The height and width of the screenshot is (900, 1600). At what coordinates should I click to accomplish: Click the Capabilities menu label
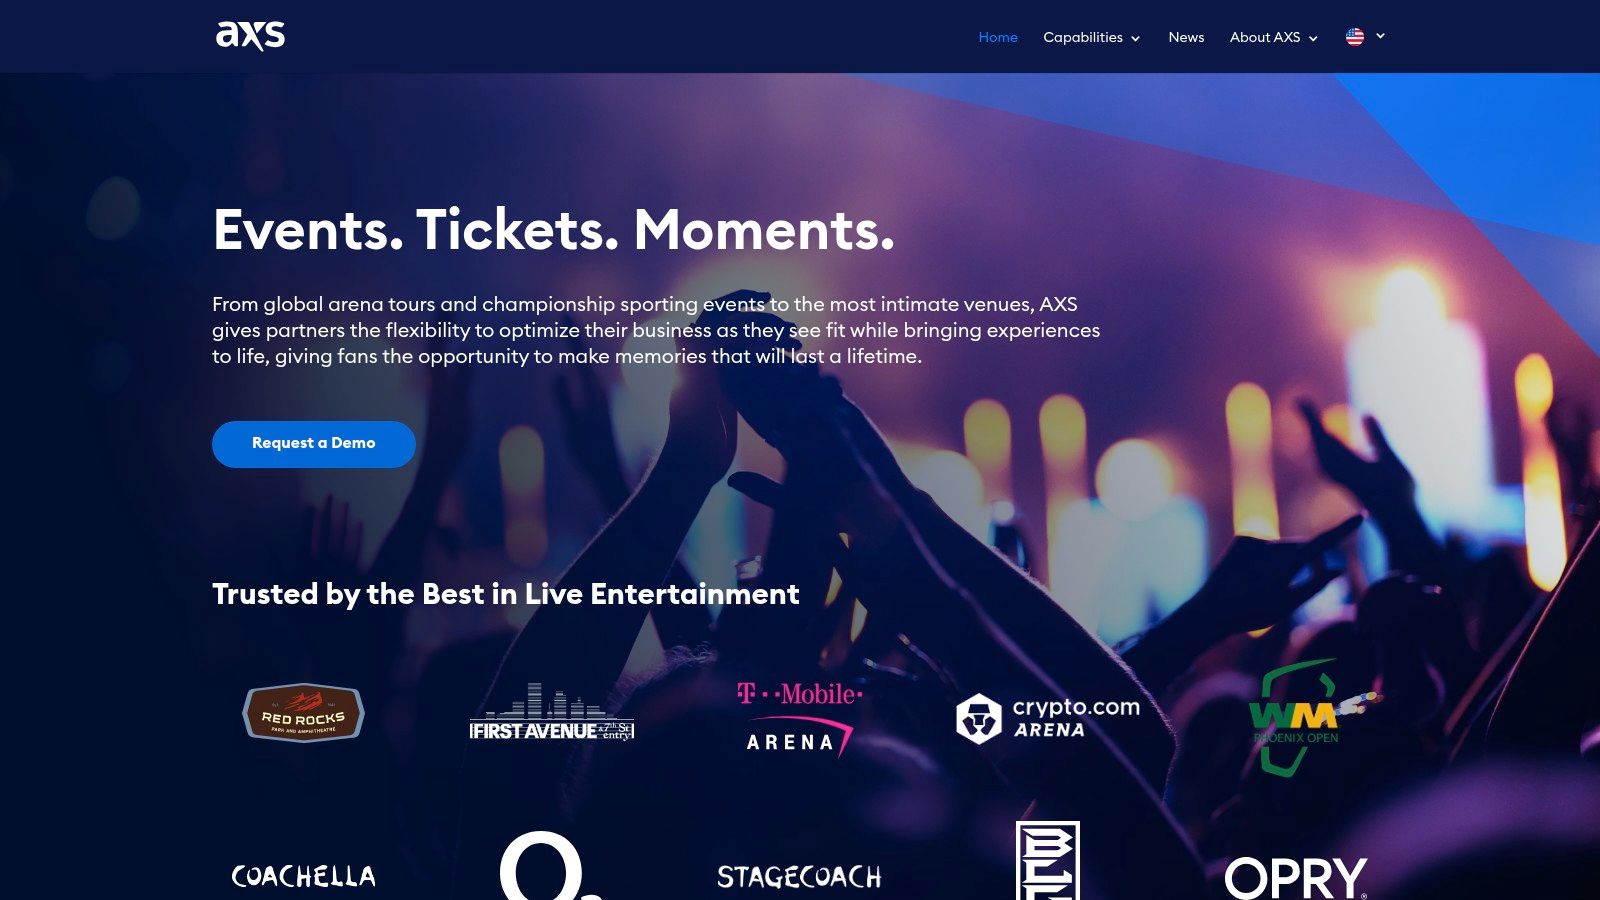click(1083, 37)
